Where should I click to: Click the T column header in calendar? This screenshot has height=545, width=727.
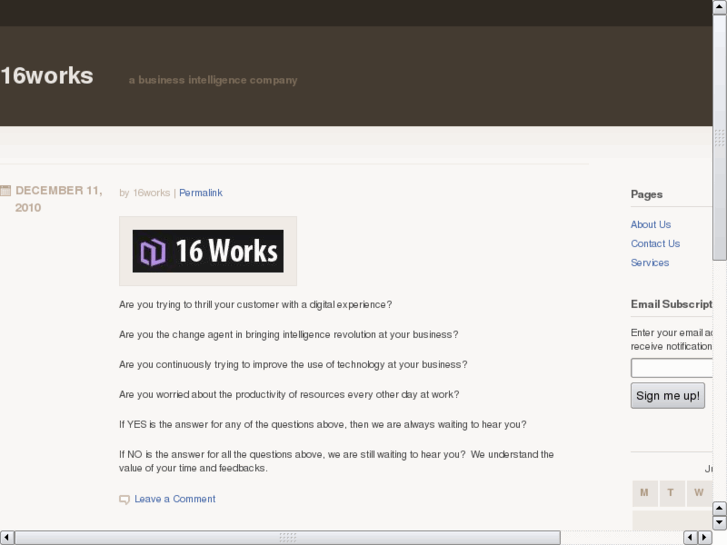tap(670, 493)
